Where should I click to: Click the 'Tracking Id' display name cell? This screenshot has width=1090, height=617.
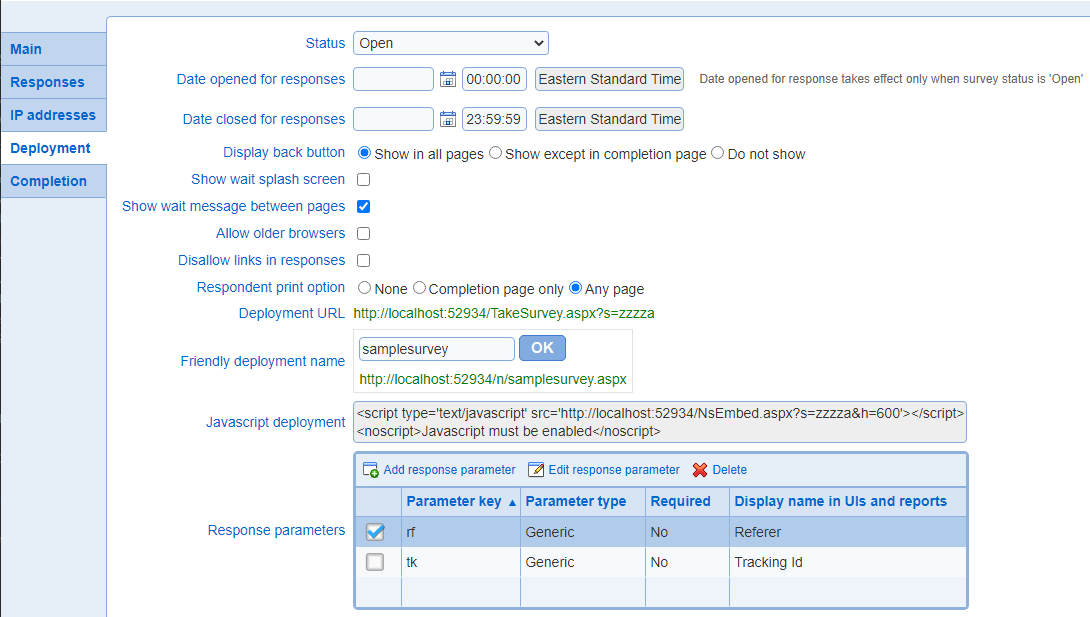tap(848, 562)
